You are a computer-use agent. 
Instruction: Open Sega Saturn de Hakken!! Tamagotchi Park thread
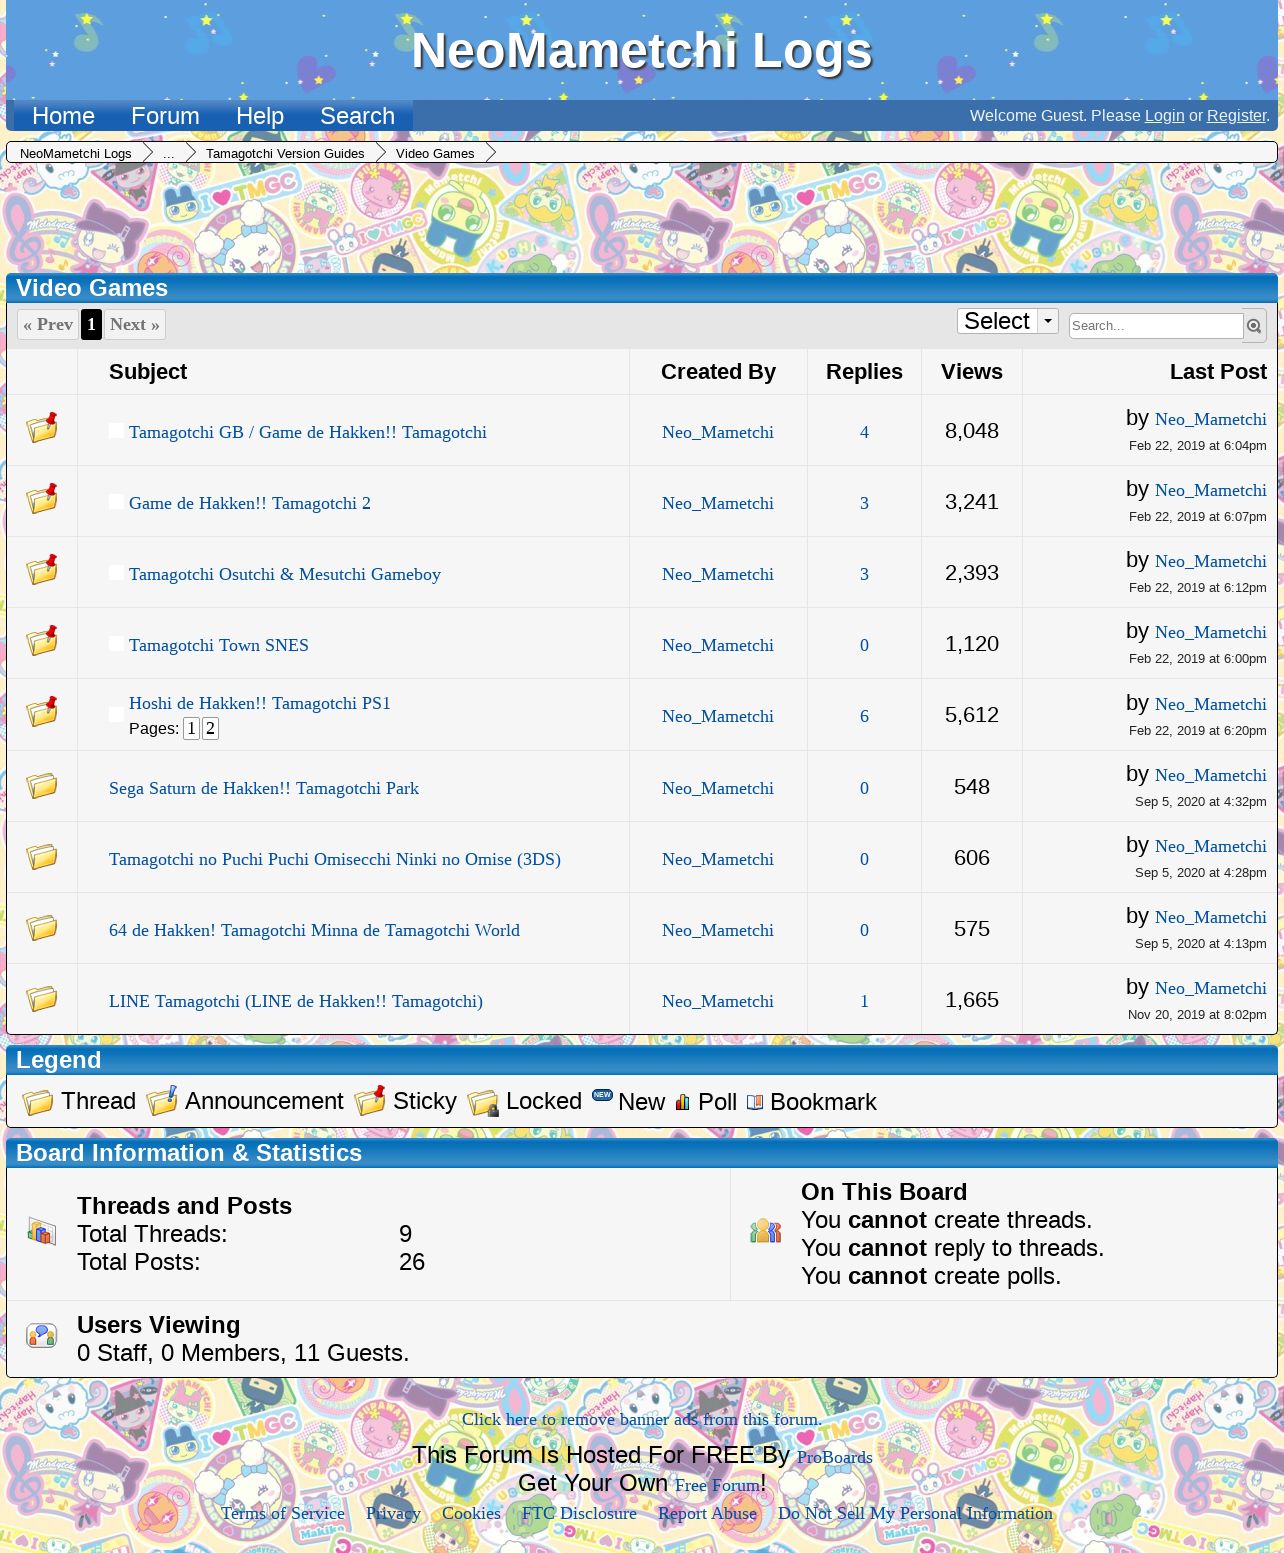click(264, 788)
